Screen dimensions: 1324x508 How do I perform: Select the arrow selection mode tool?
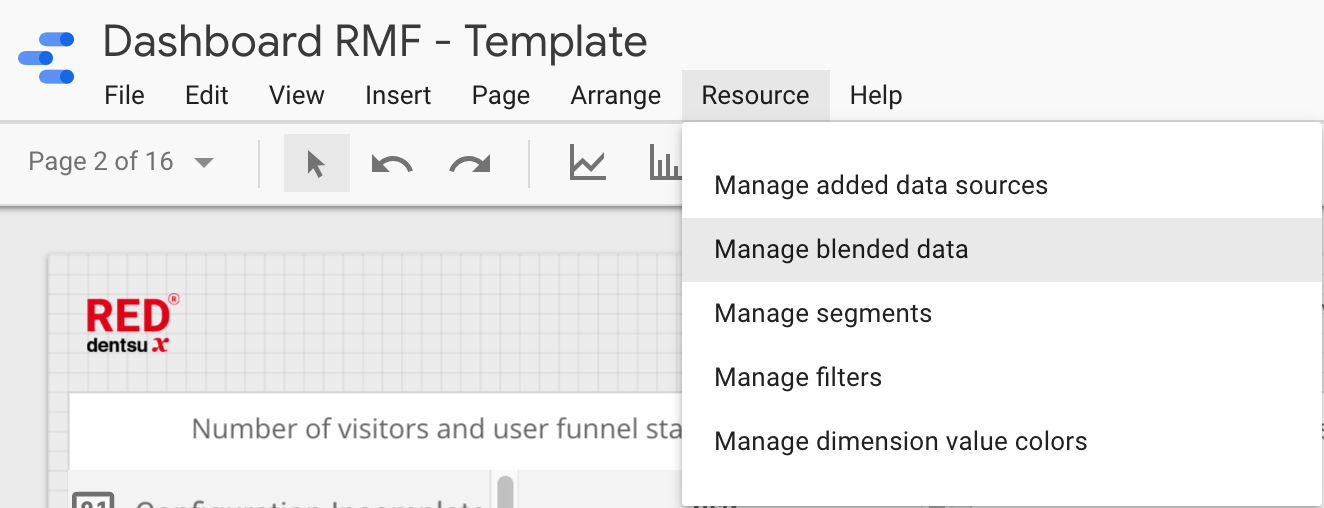(316, 163)
